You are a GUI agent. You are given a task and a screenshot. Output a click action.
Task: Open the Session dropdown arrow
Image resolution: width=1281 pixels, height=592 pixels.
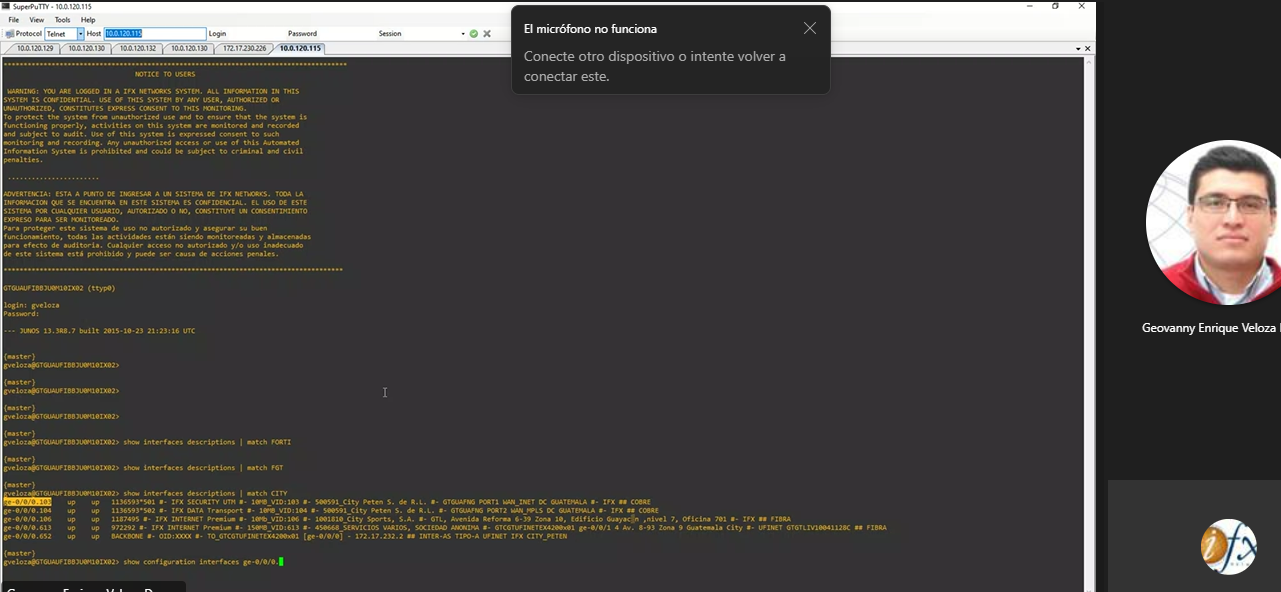(463, 34)
